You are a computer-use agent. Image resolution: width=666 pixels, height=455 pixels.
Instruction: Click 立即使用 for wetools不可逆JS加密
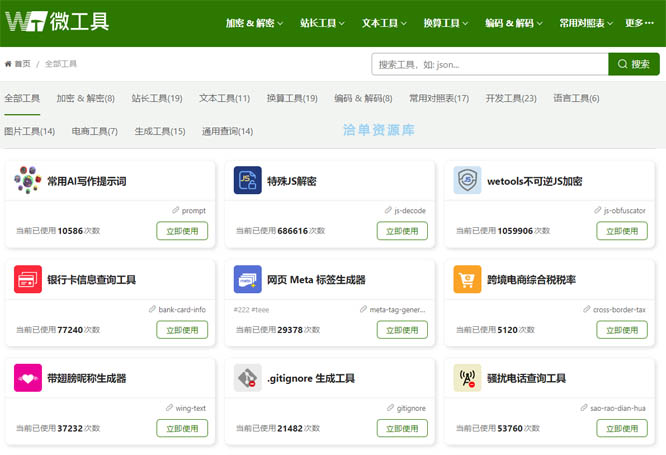click(x=622, y=231)
